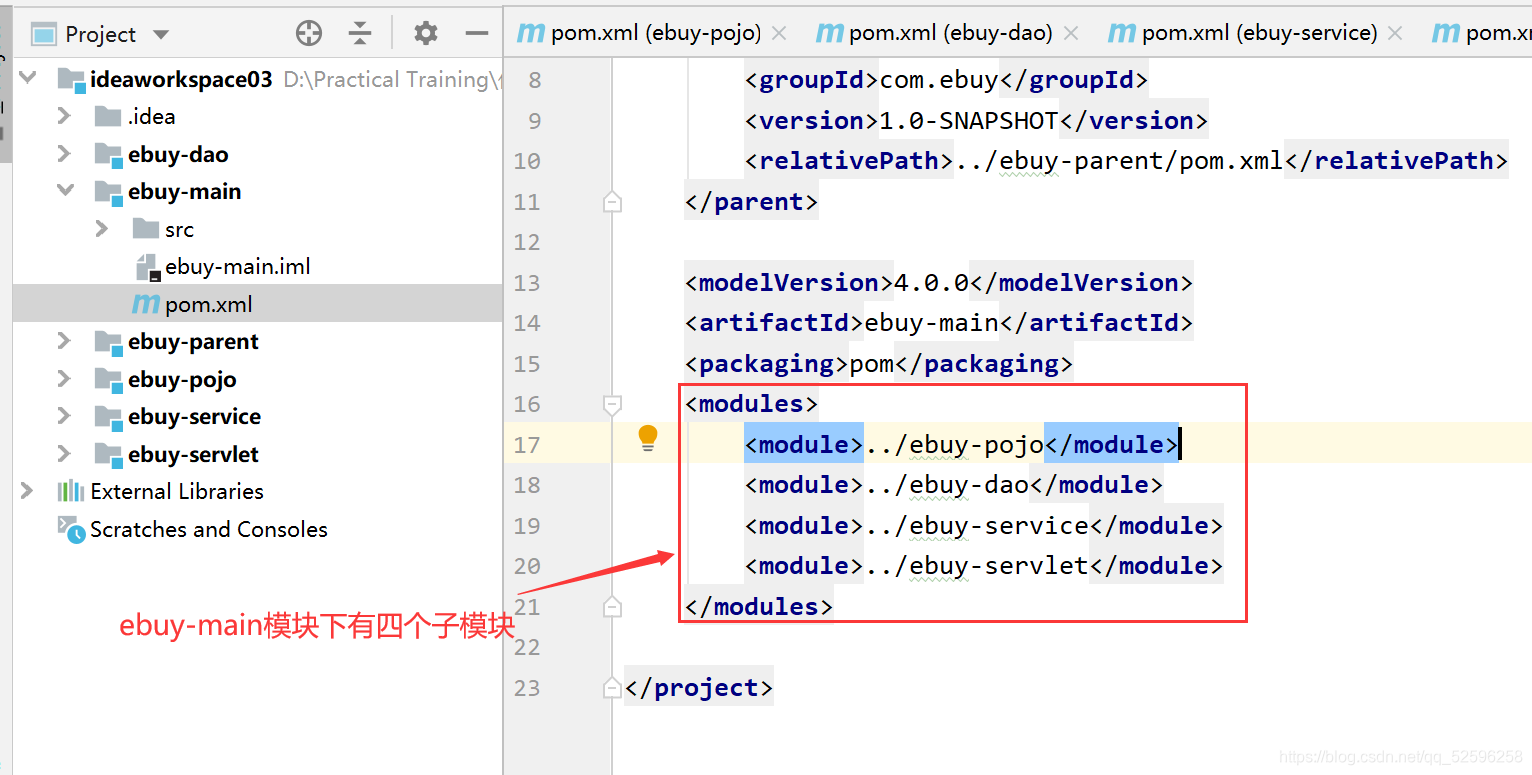The image size is (1532, 775).
Task: Fold the parent tag at line 11
Action: tap(612, 202)
